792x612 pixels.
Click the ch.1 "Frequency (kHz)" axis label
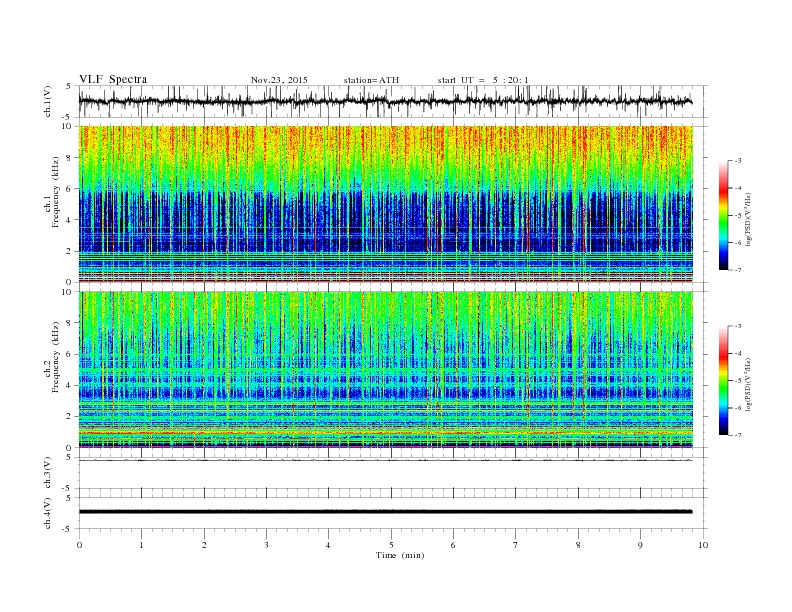(x=56, y=192)
